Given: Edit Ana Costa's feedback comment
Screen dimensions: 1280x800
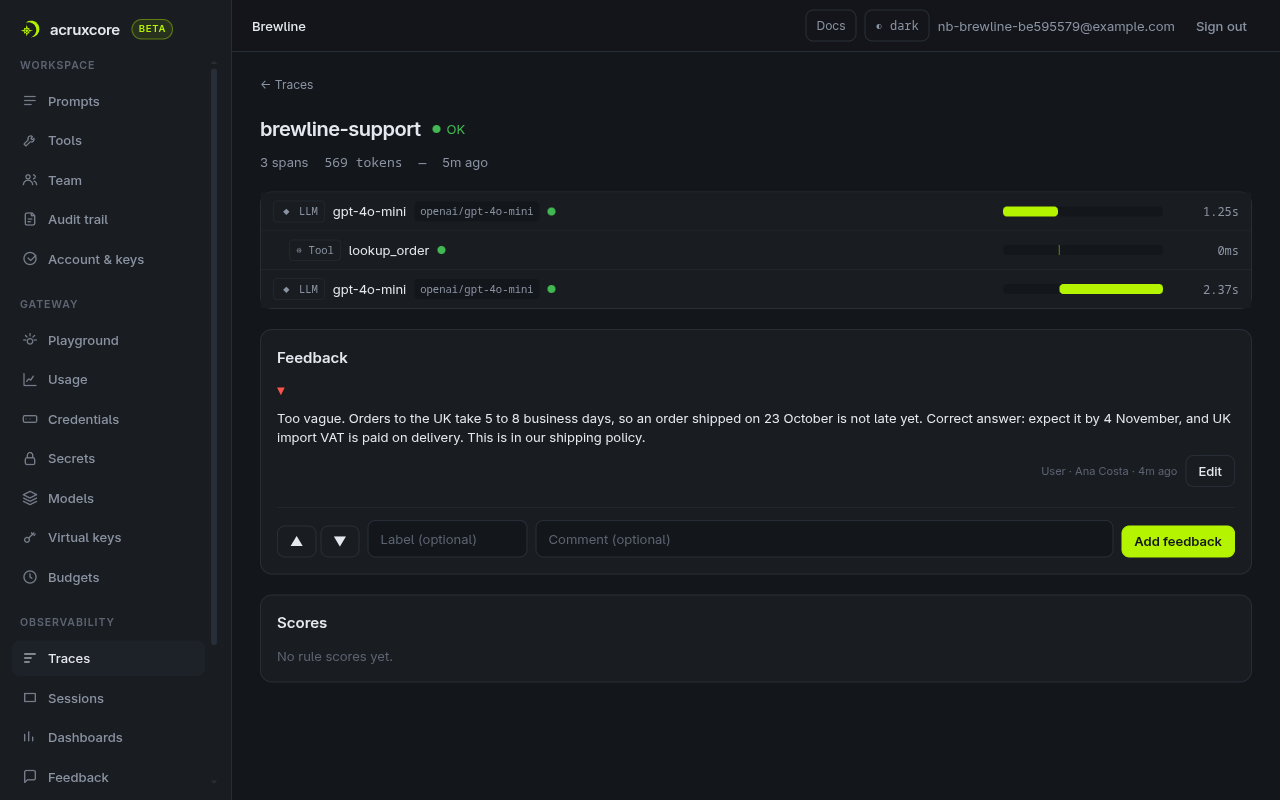Looking at the screenshot, I should [x=1210, y=471].
